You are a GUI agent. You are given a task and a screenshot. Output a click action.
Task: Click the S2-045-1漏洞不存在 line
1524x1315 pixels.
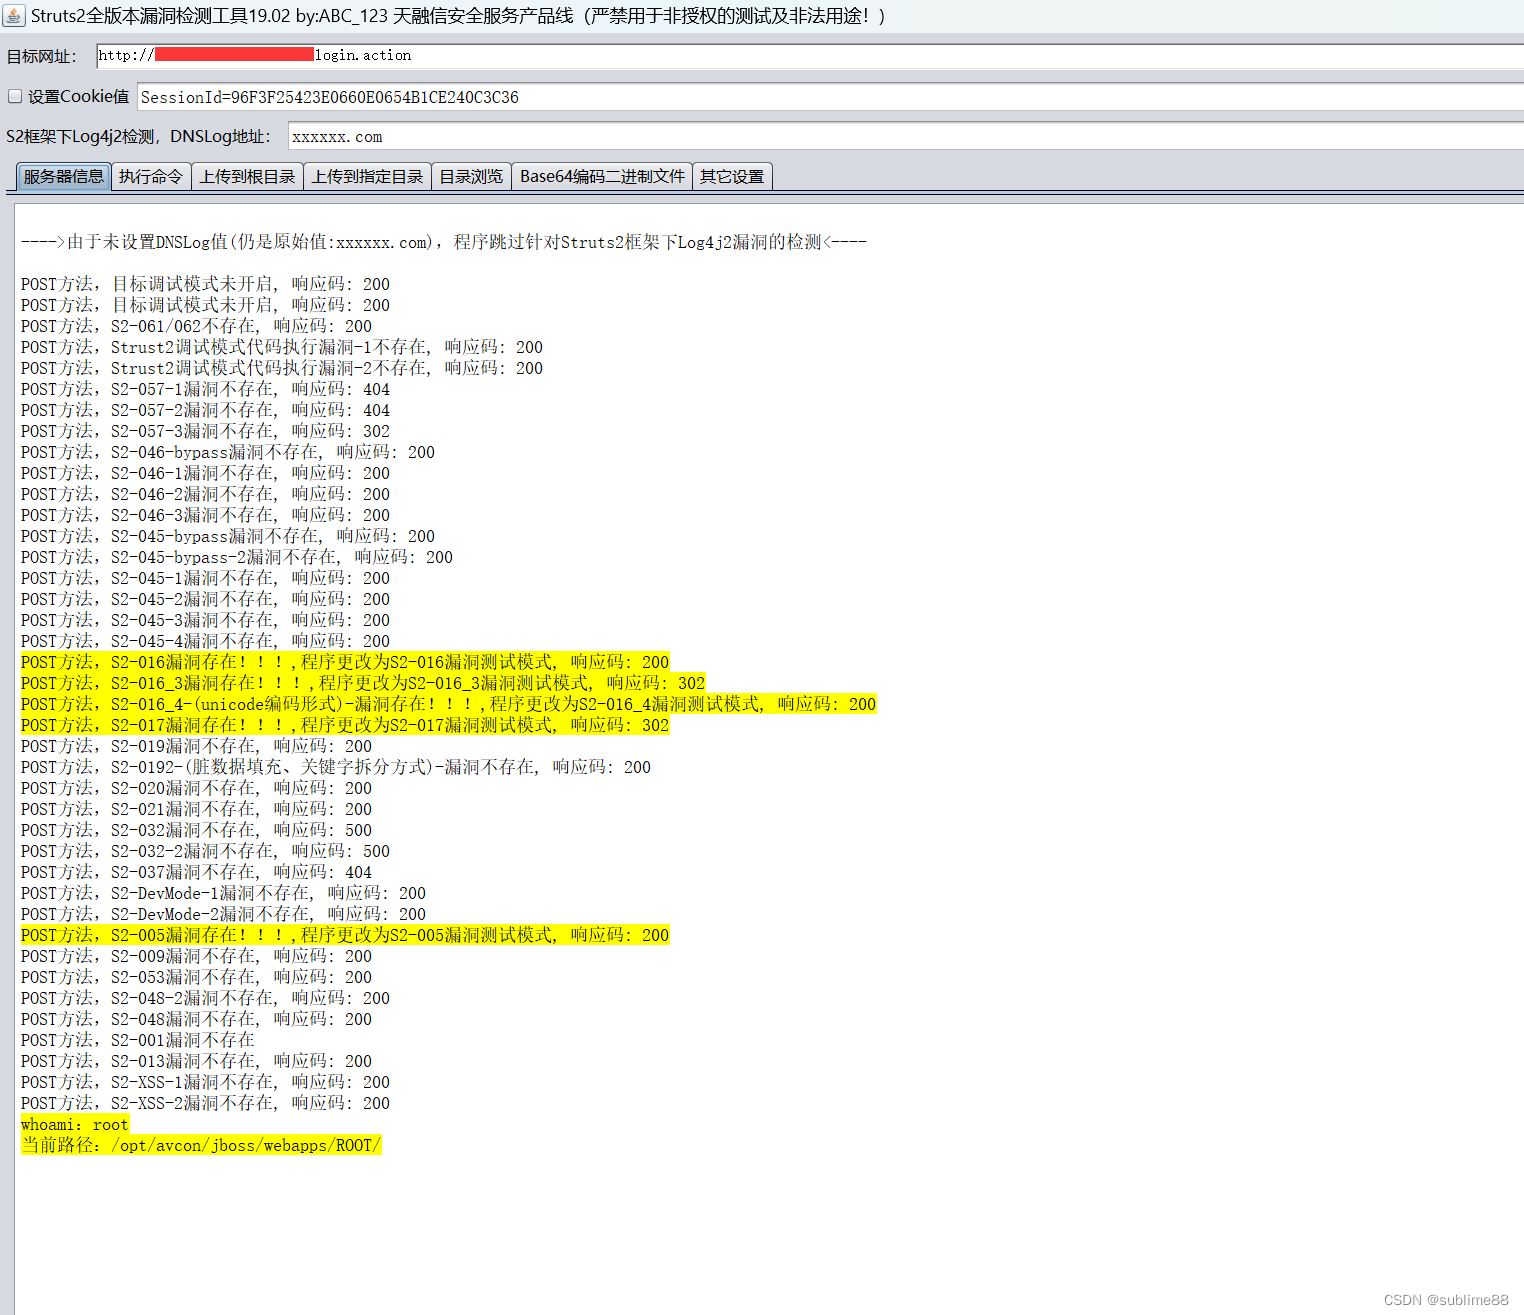(x=205, y=578)
